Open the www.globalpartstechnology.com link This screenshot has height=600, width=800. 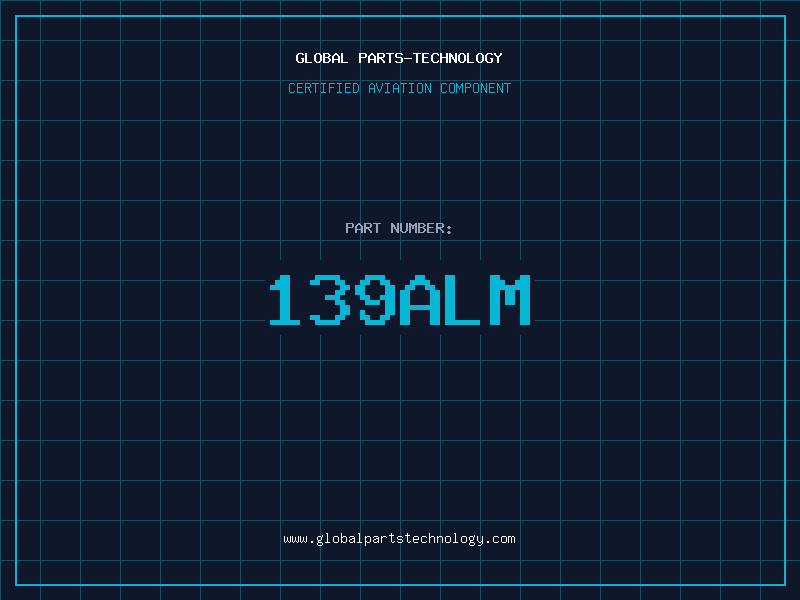(x=399, y=539)
